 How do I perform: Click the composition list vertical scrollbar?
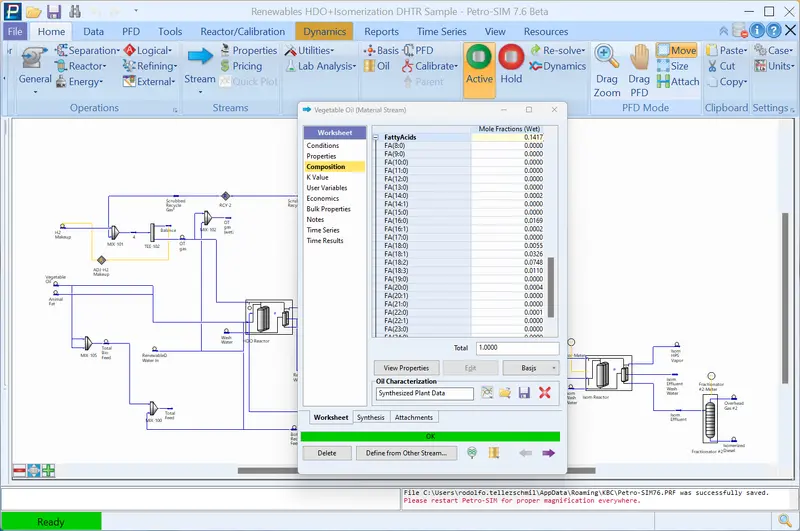[x=551, y=287]
